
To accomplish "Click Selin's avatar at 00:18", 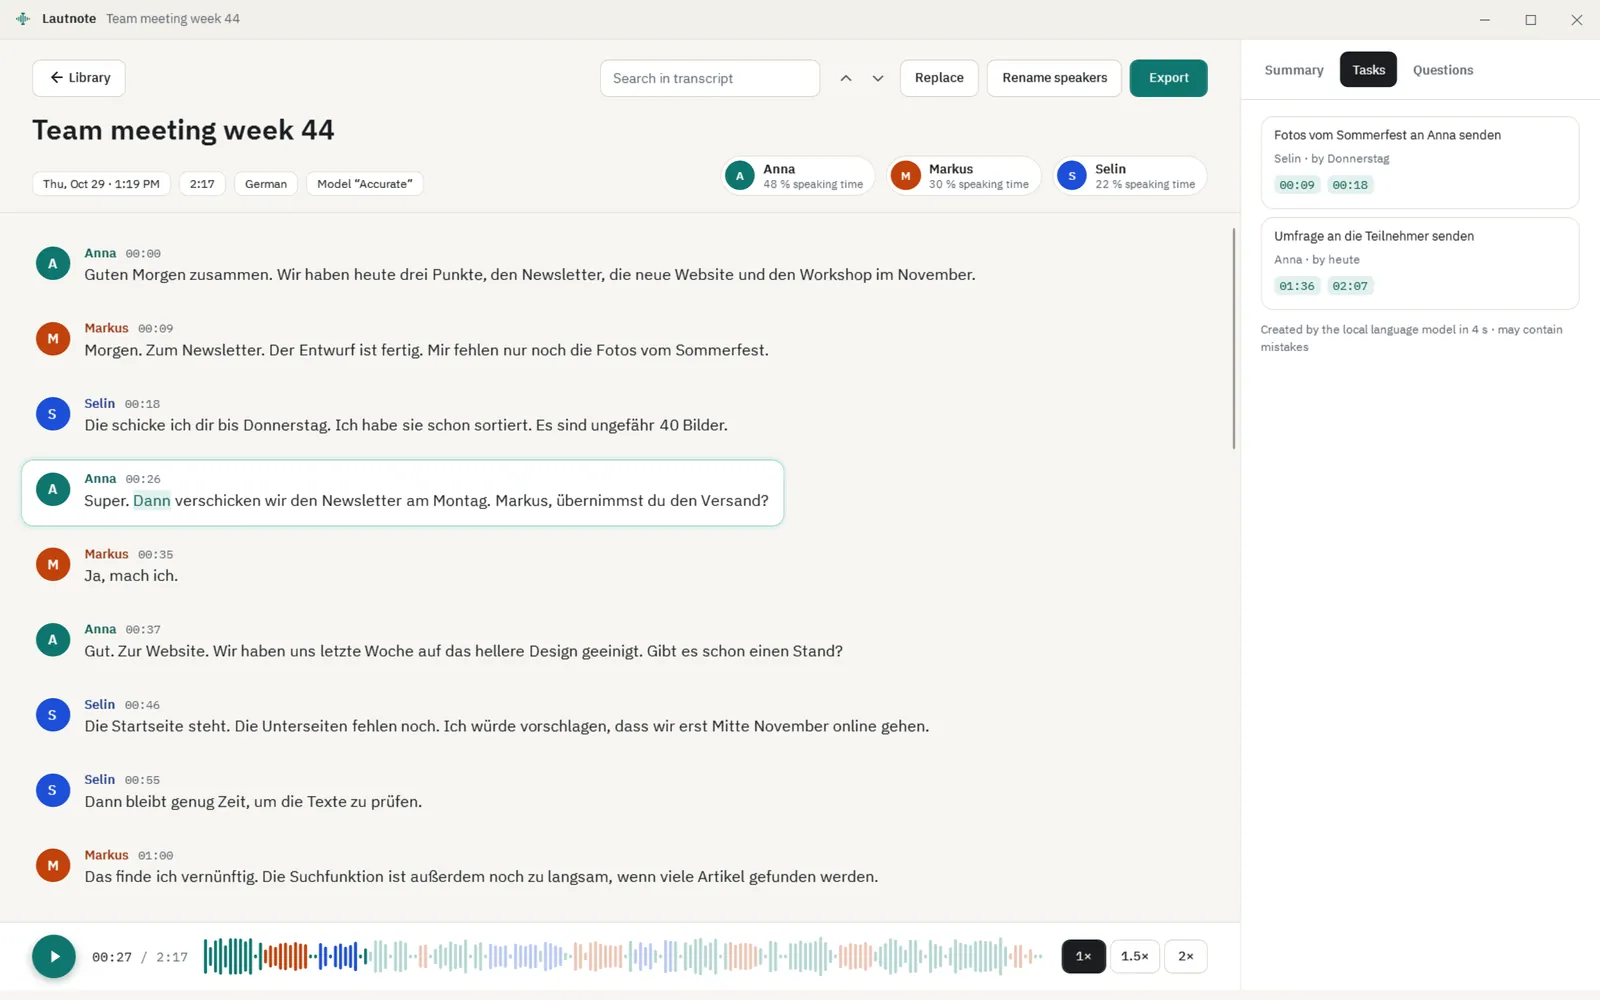I will pyautogui.click(x=53, y=414).
